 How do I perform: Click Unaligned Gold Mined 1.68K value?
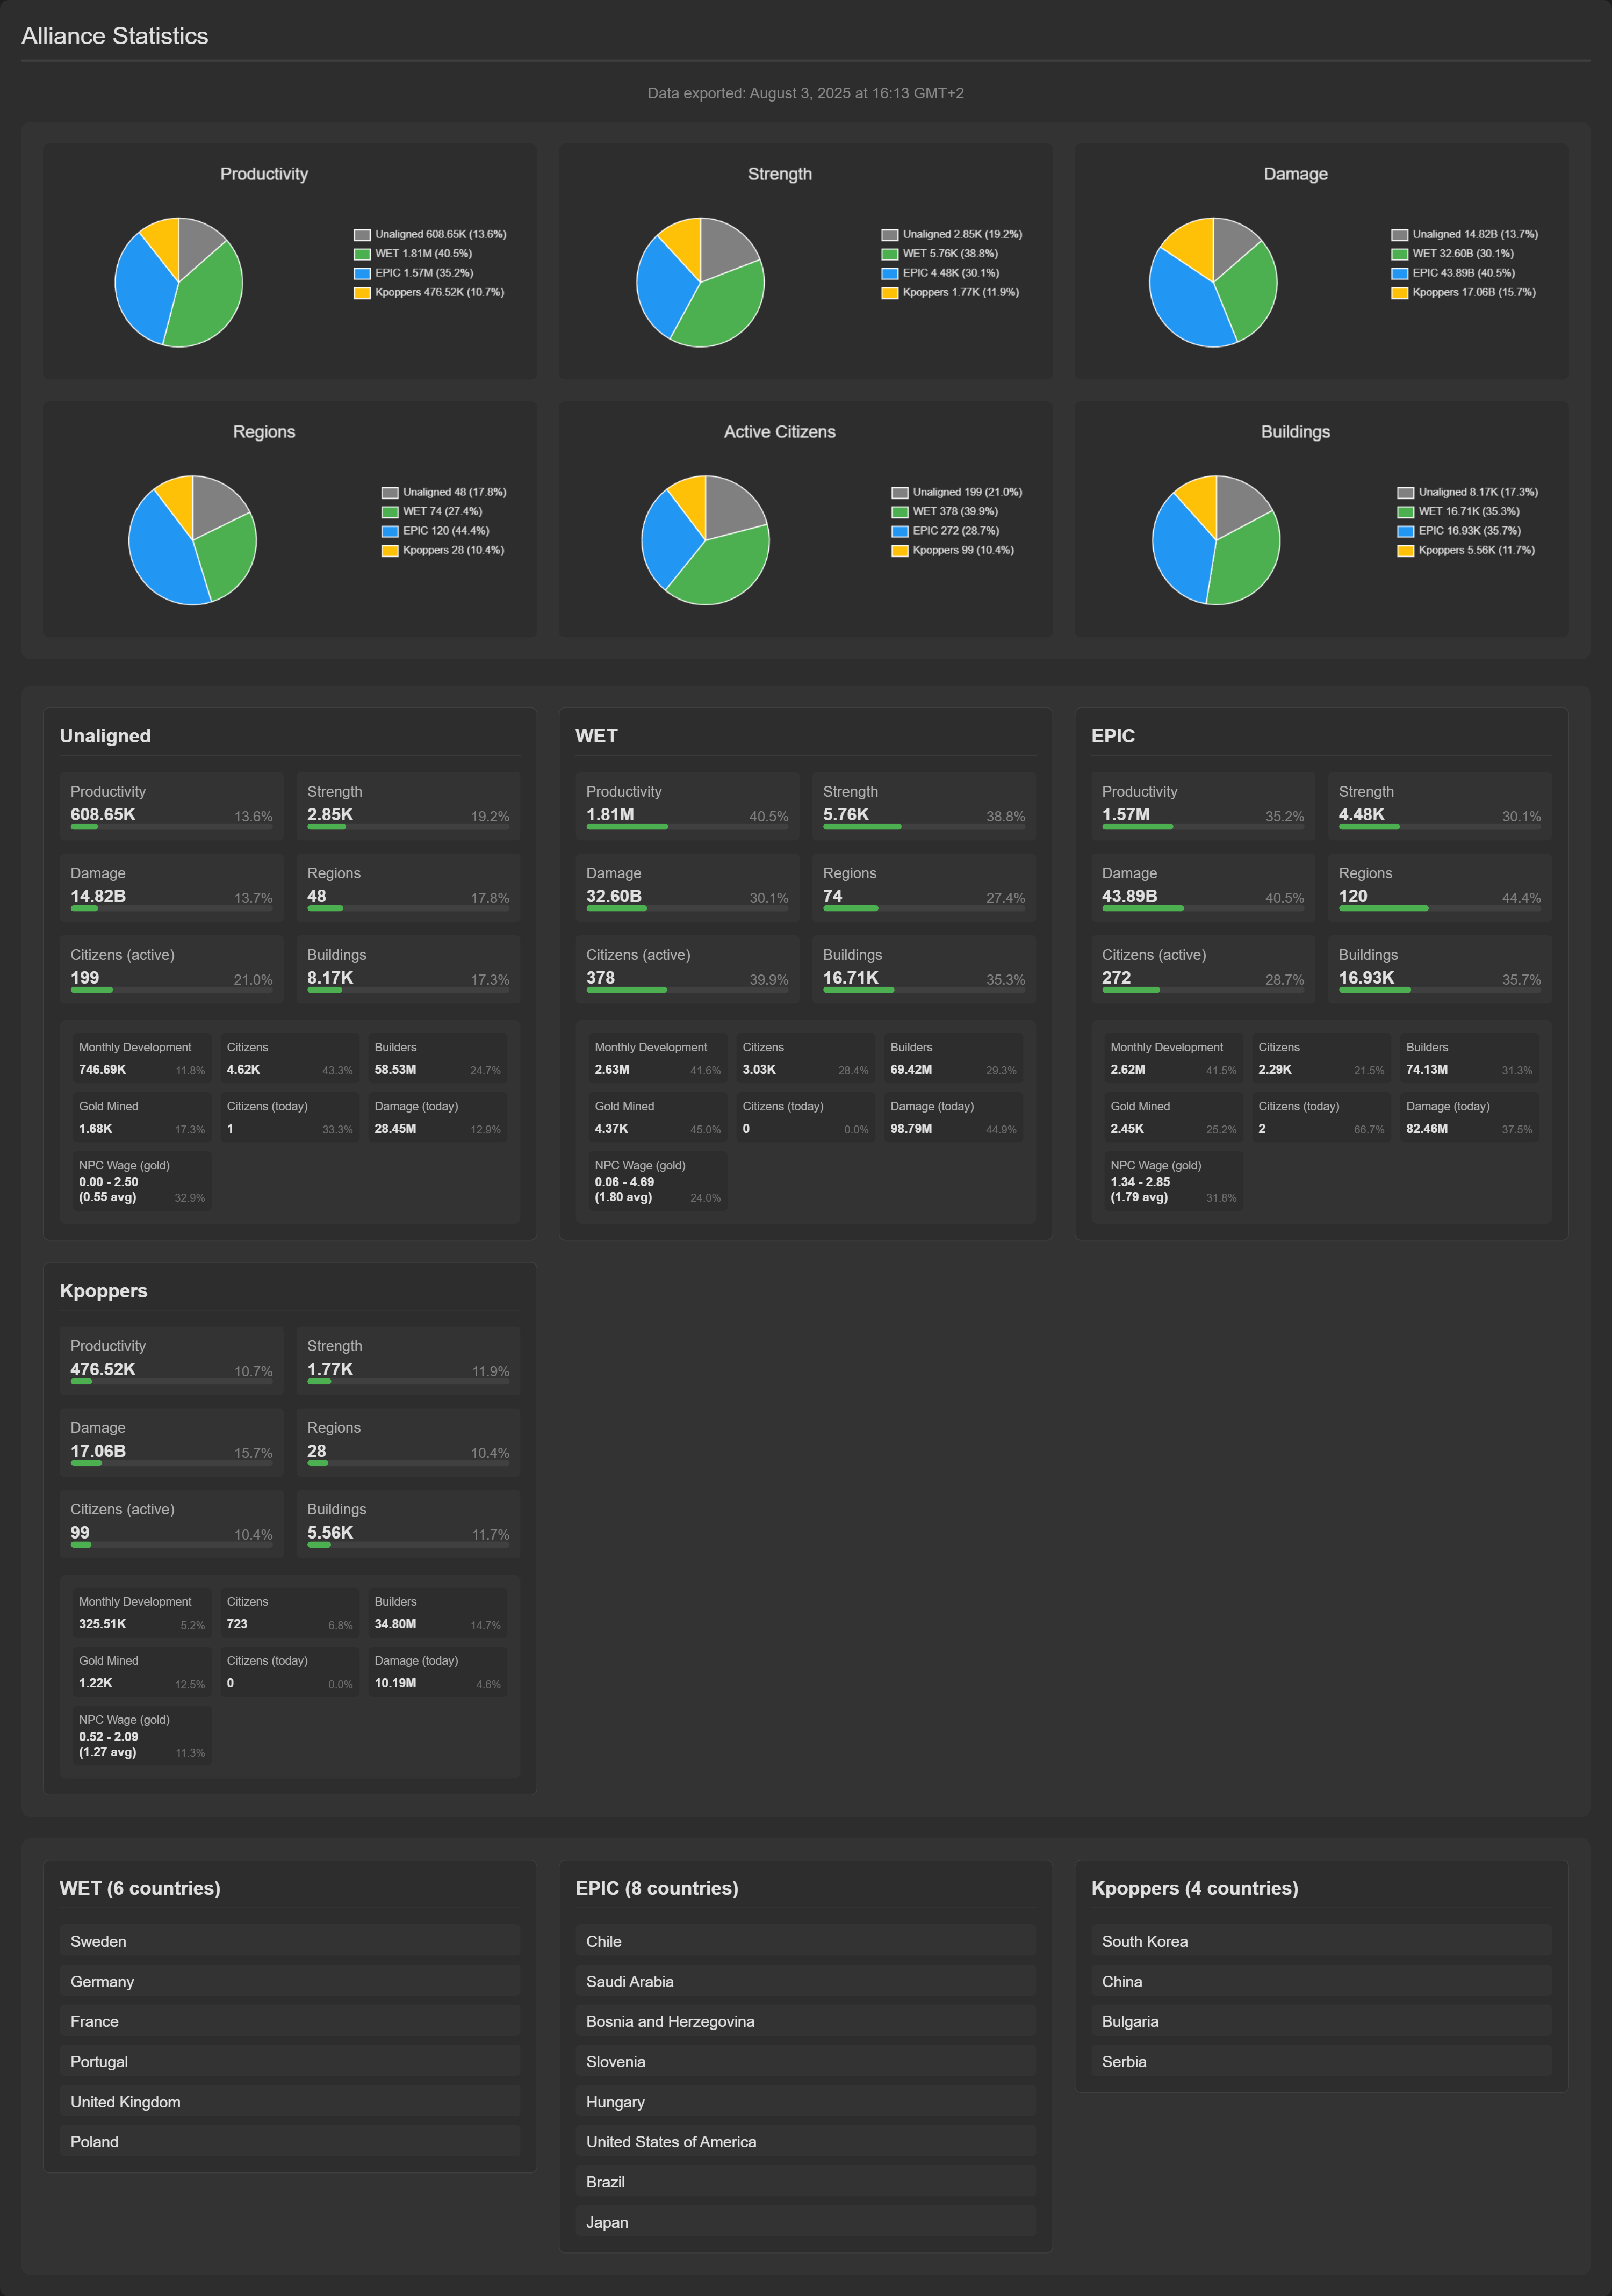[96, 1129]
